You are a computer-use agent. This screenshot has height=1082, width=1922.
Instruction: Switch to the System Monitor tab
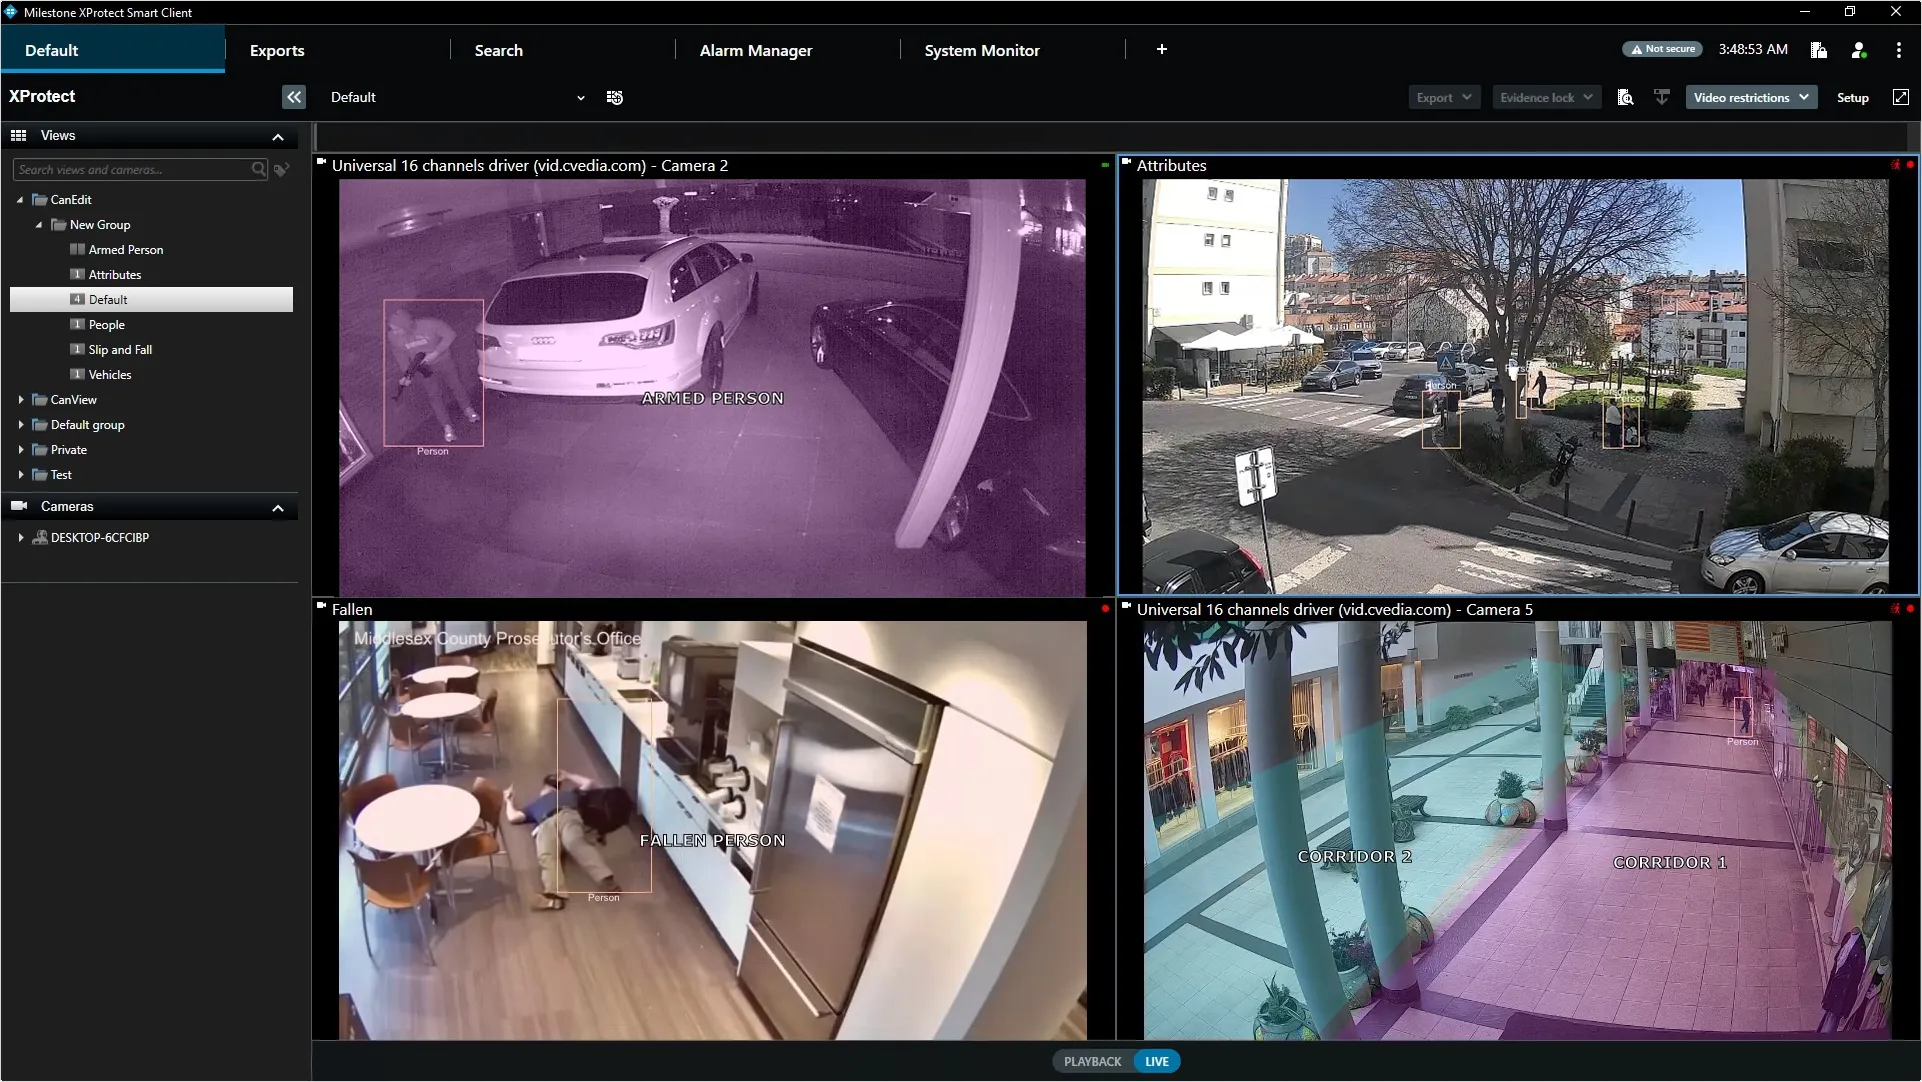pyautogui.click(x=981, y=50)
